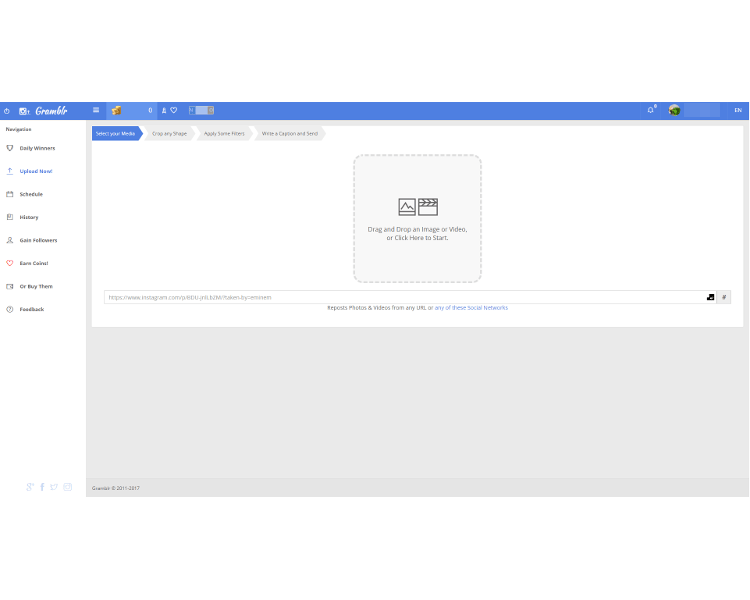Screen dimensions: 750x600
Task: Click the person icon beside the heart
Action: point(164,111)
